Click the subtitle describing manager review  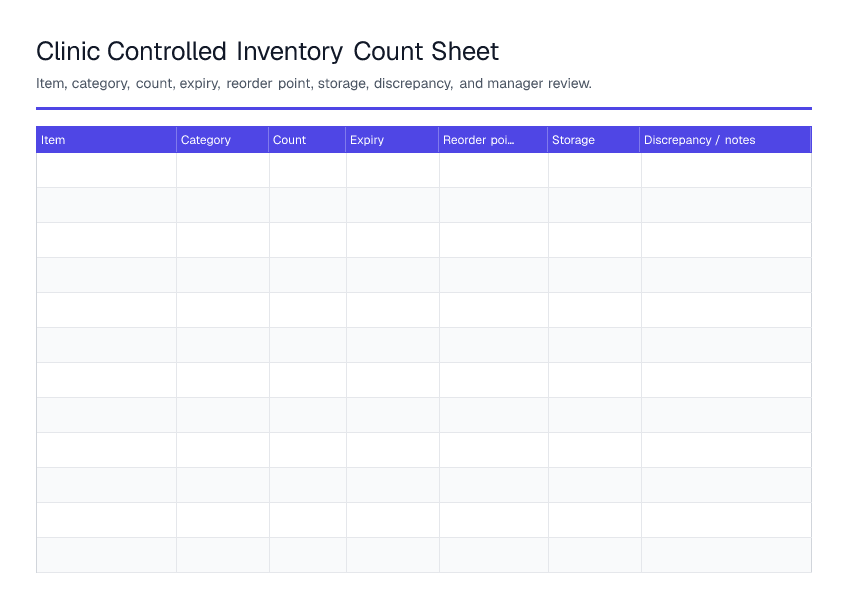[x=314, y=83]
